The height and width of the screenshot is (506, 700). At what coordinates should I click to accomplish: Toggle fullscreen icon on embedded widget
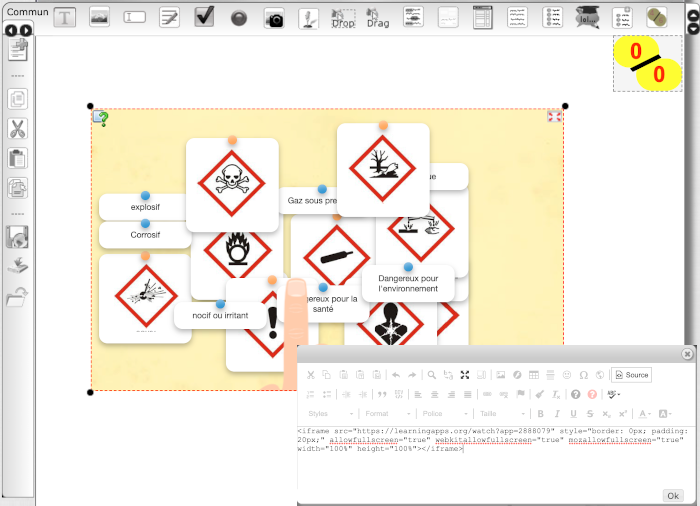click(x=554, y=117)
